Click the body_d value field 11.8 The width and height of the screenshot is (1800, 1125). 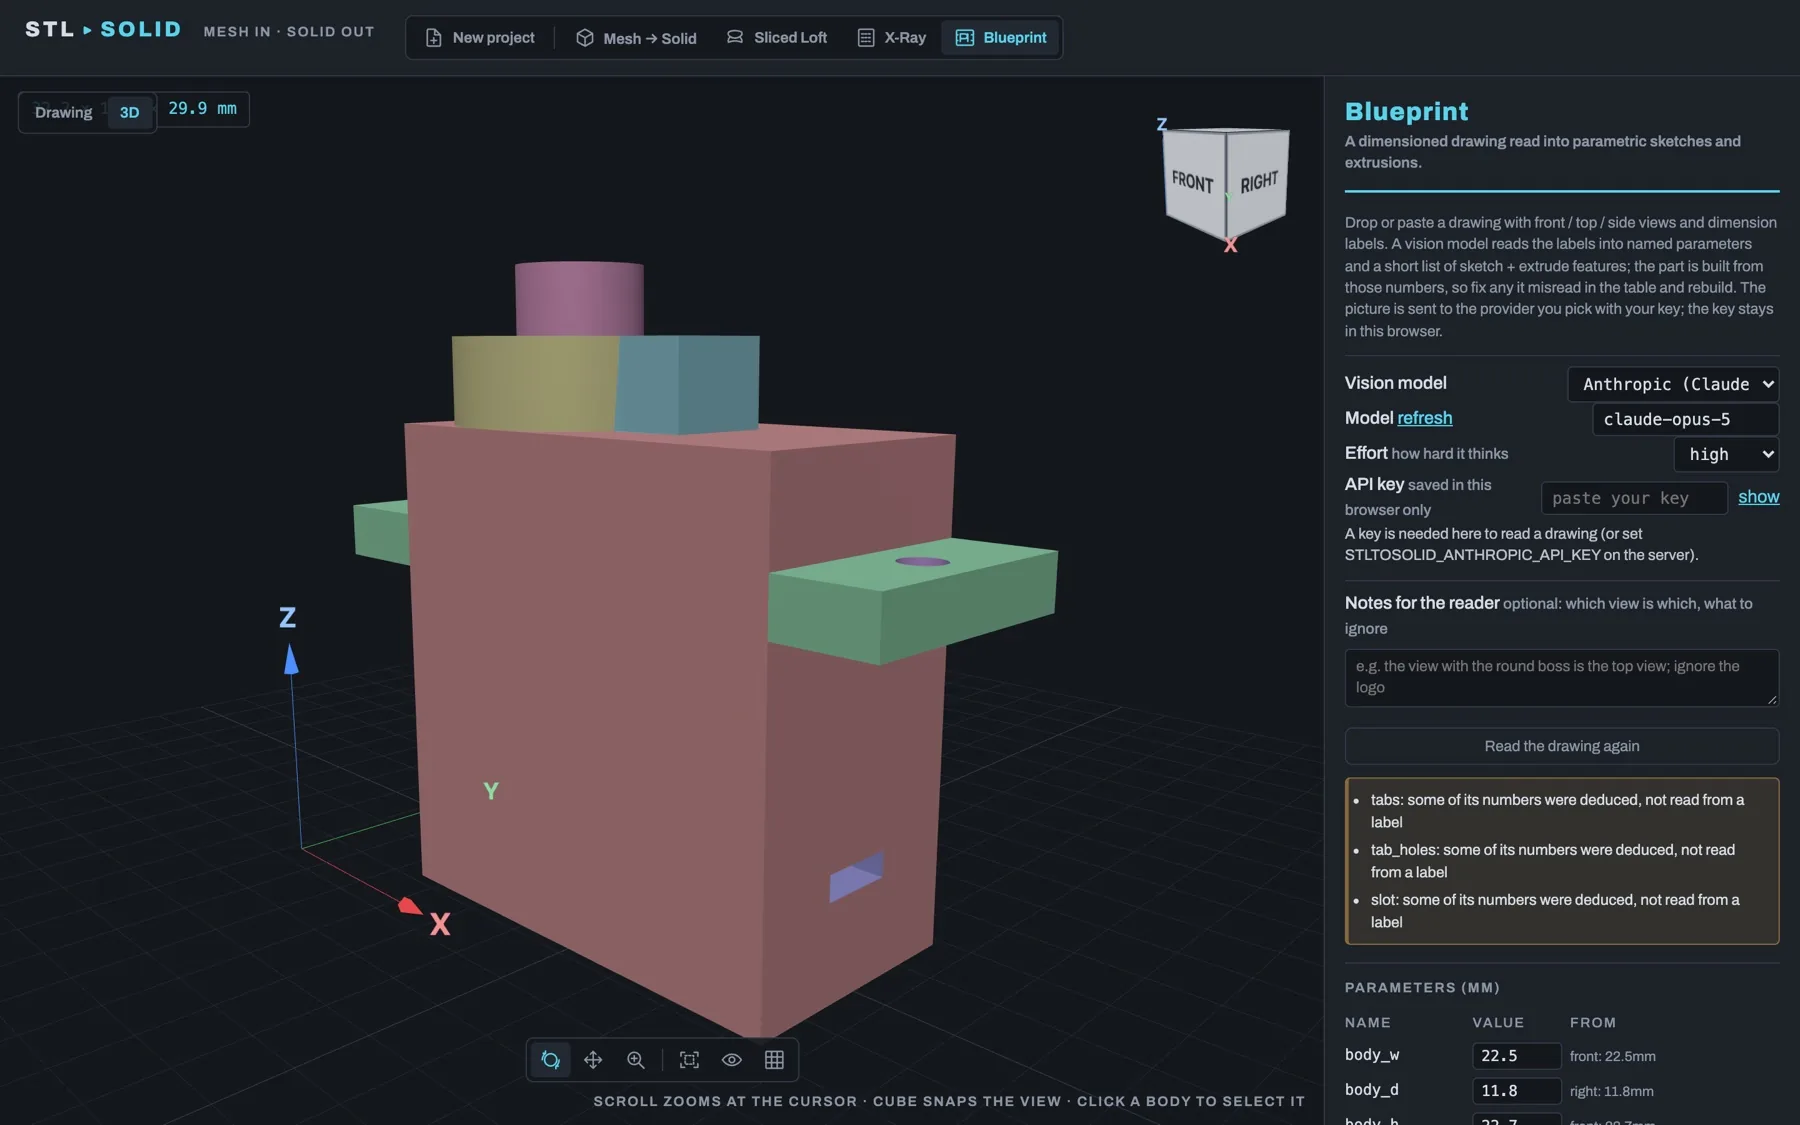point(1516,1091)
